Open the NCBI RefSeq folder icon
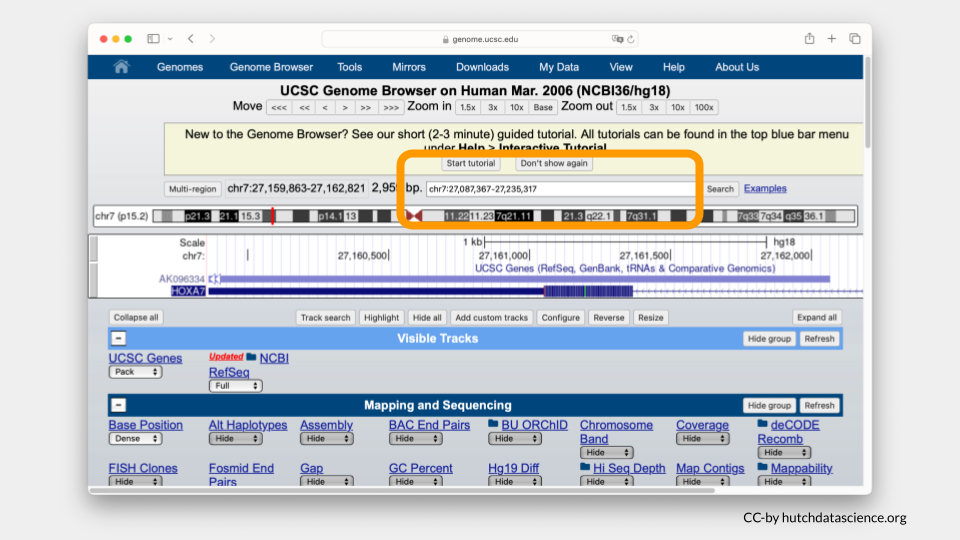 pos(251,357)
